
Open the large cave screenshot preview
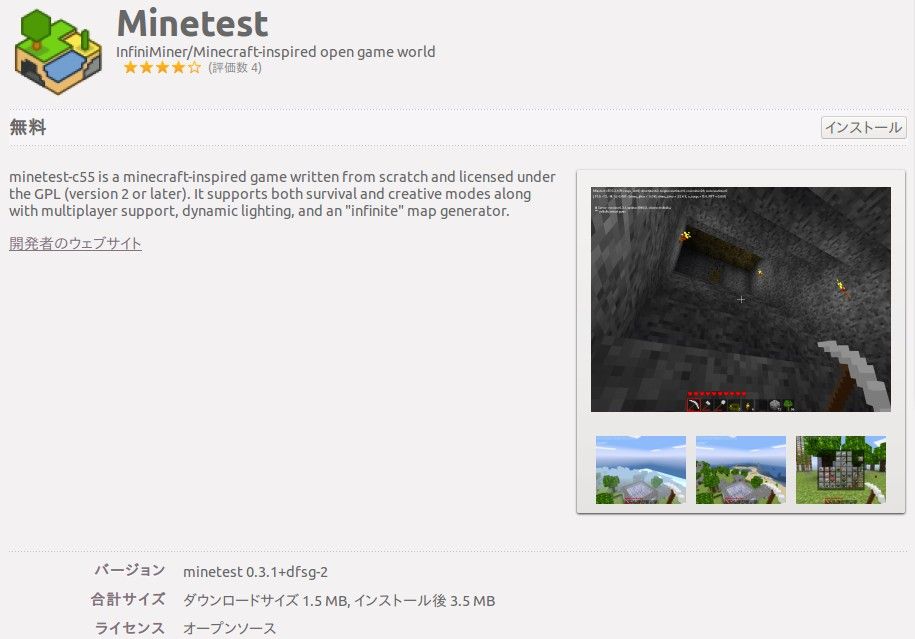point(741,299)
